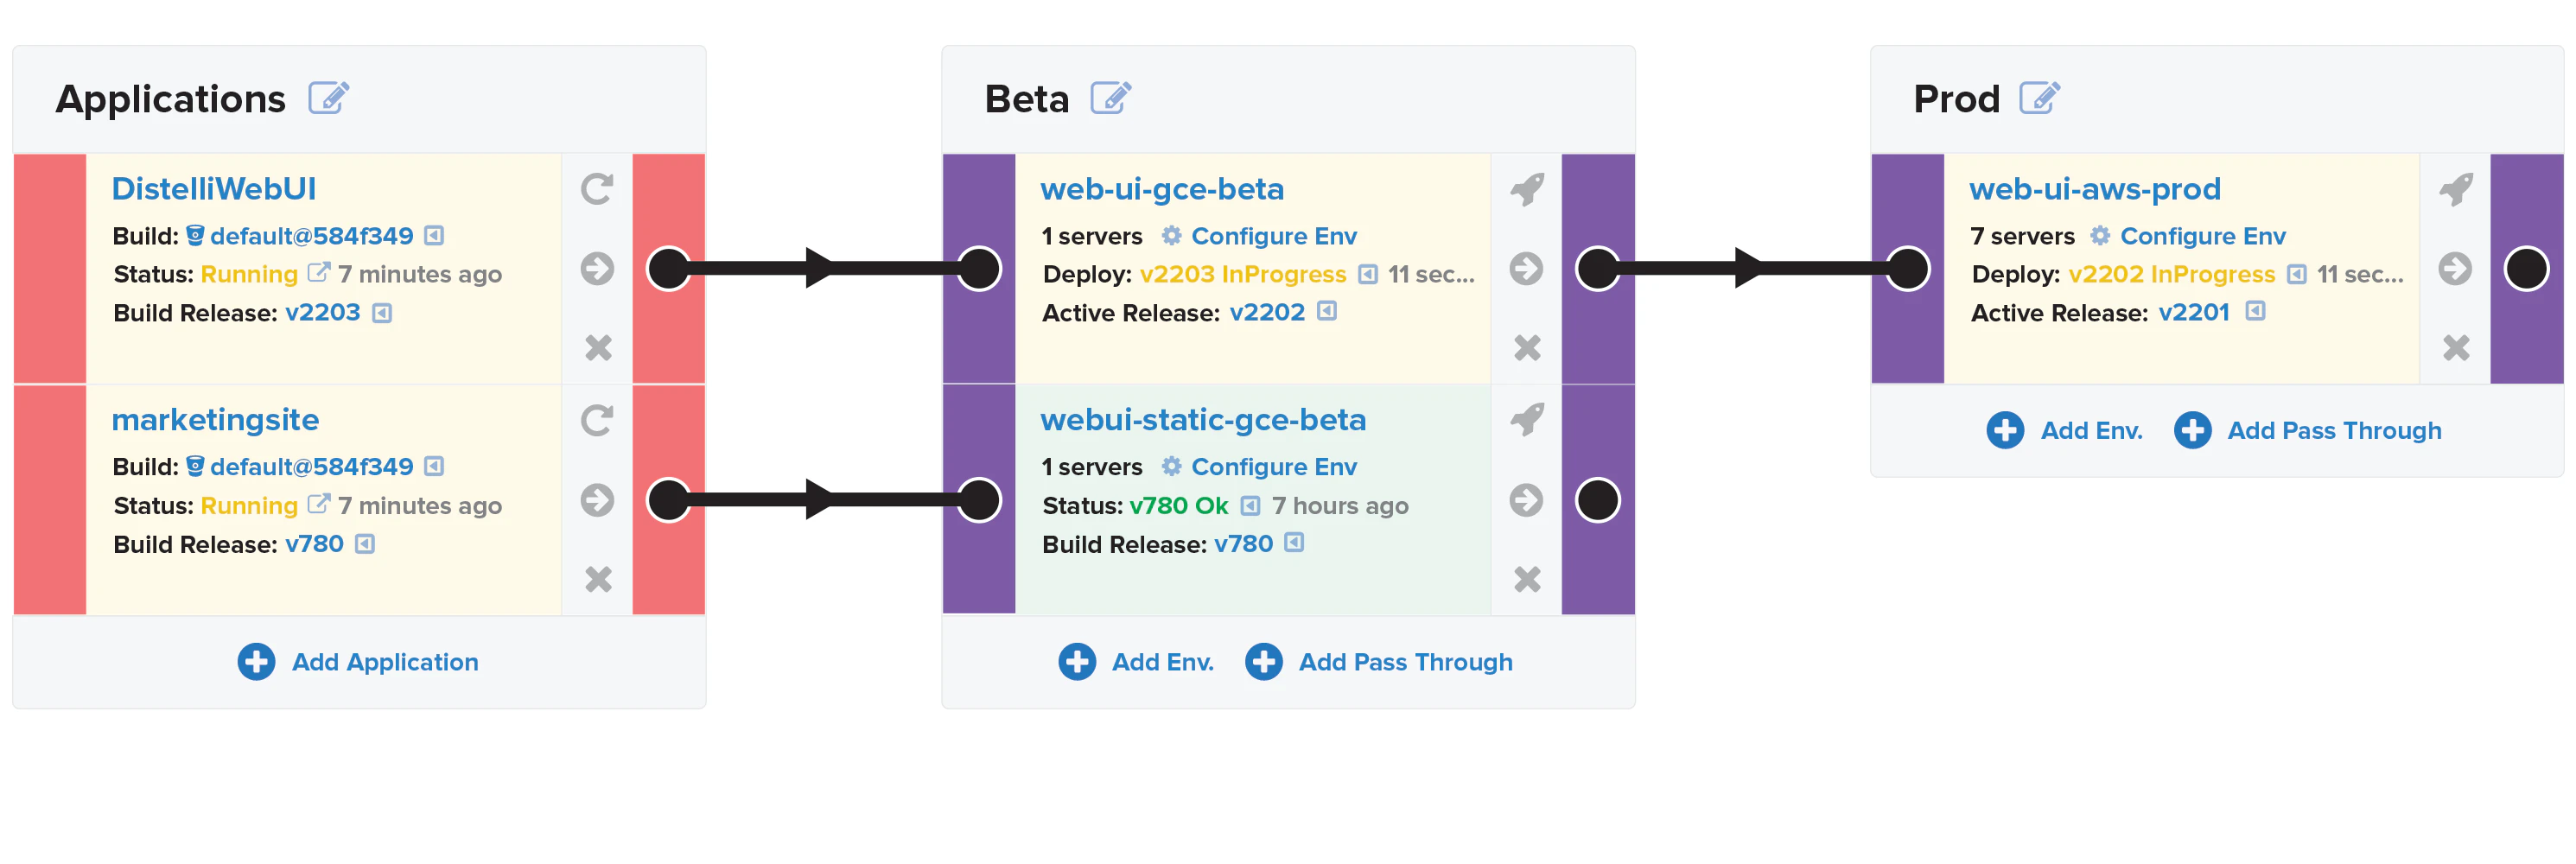Edit the Beta stage name

1110,98
